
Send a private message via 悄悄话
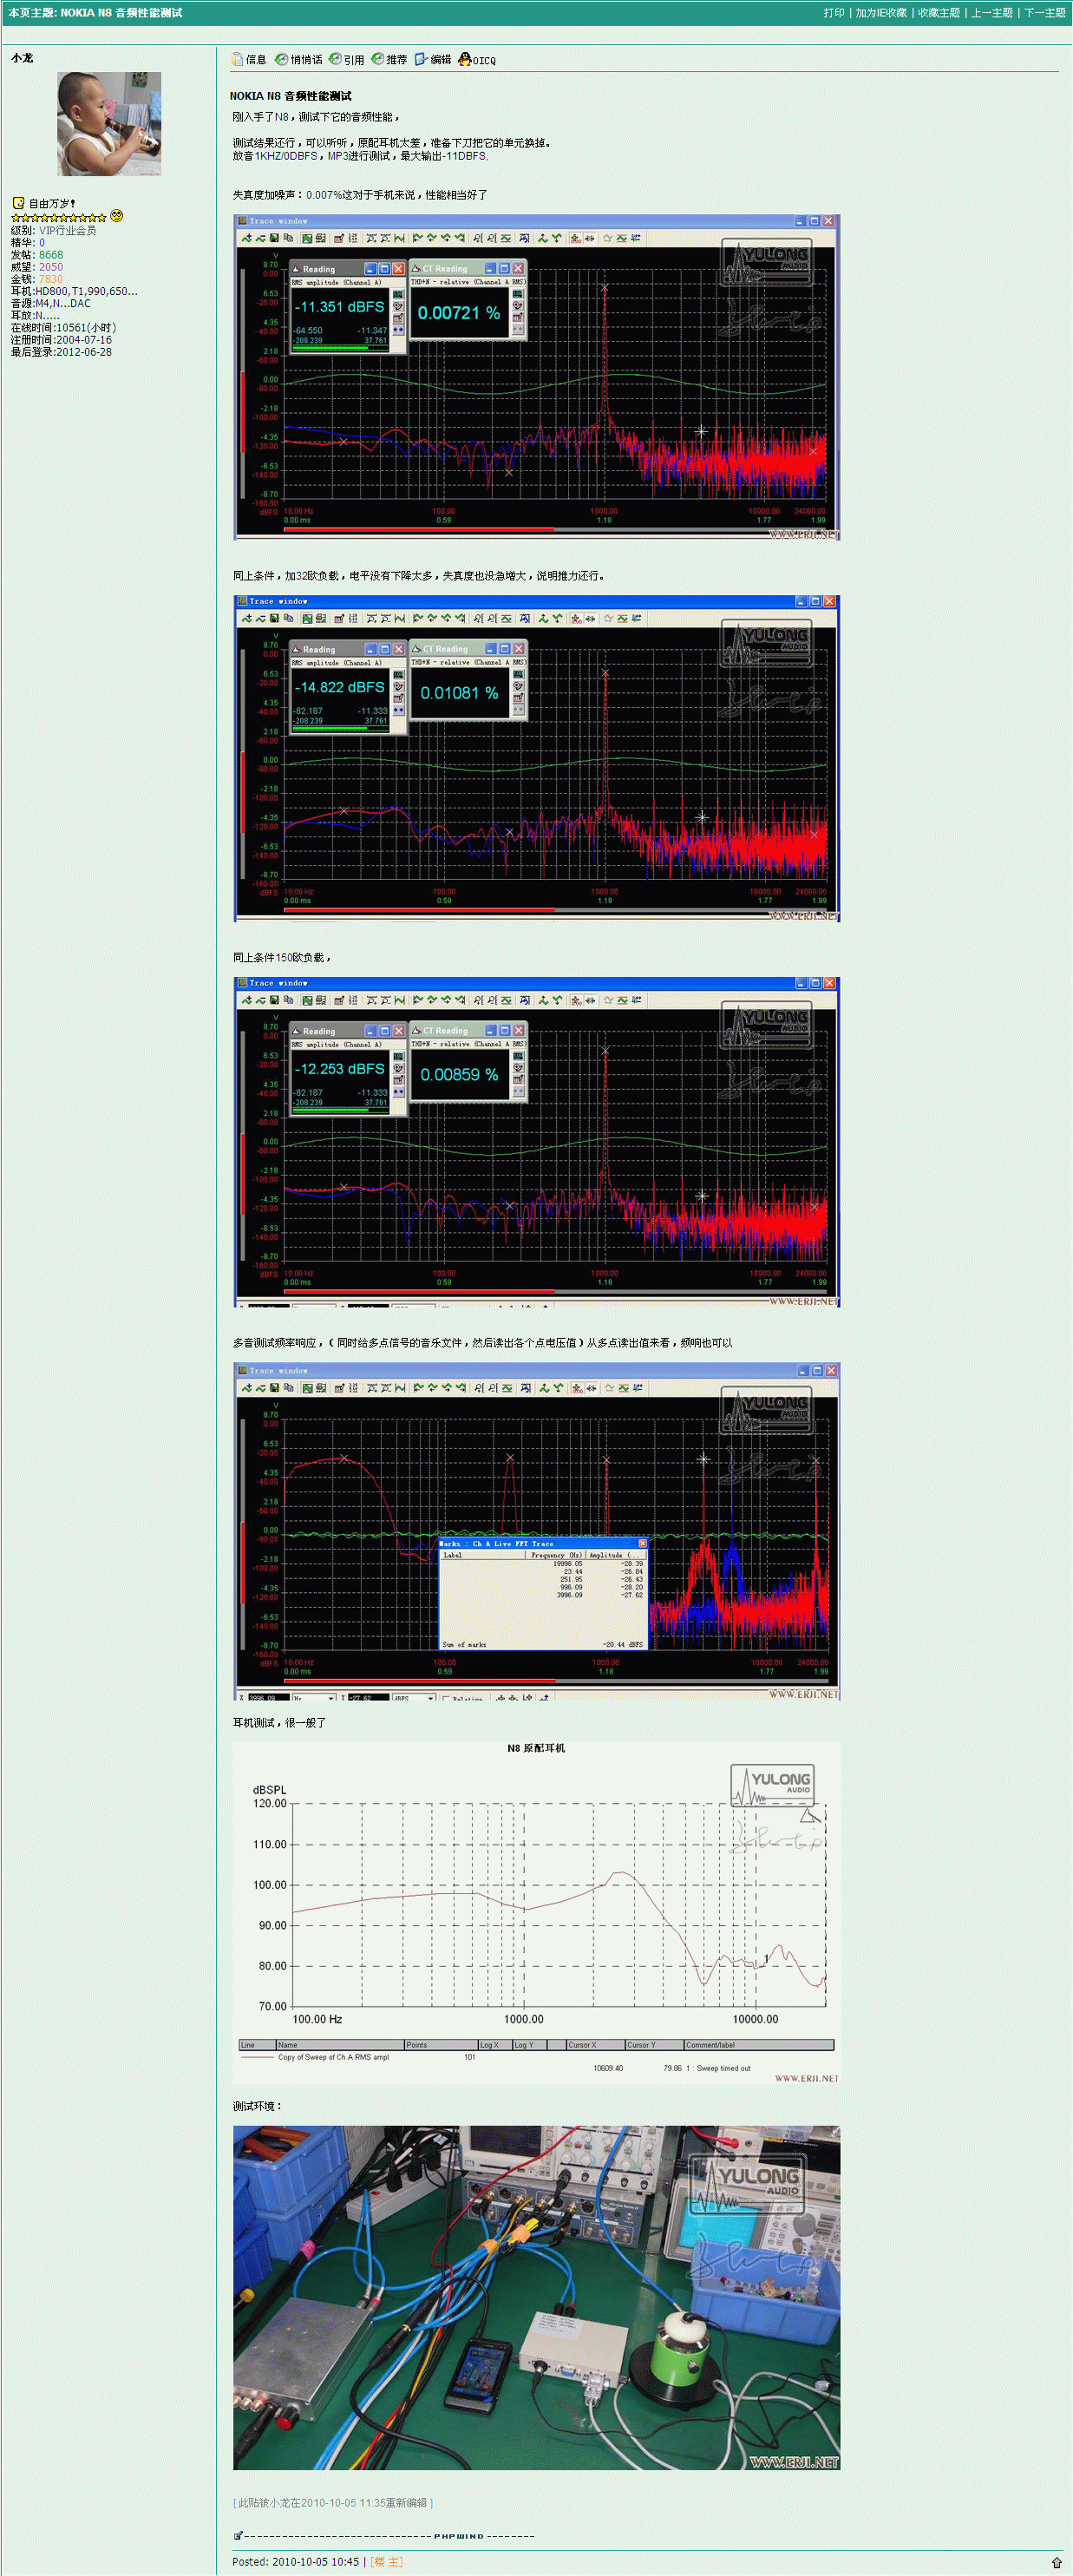click(299, 60)
